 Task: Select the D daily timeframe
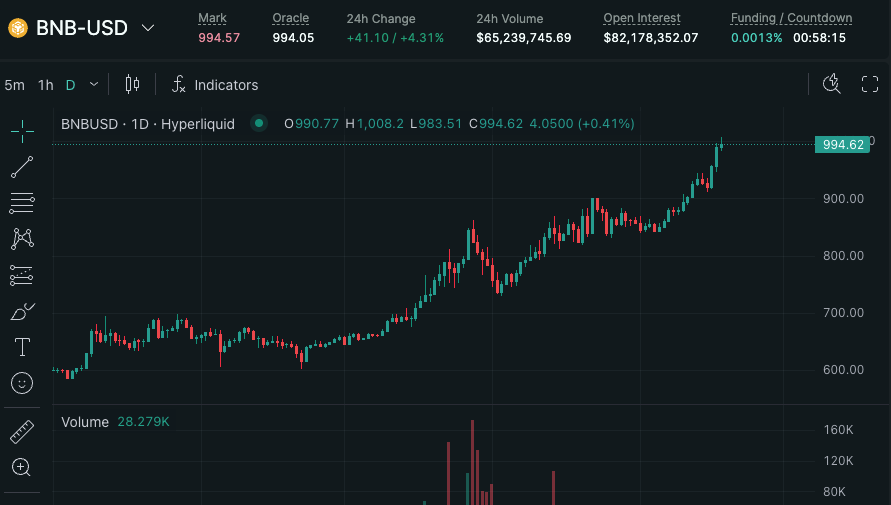pos(70,85)
